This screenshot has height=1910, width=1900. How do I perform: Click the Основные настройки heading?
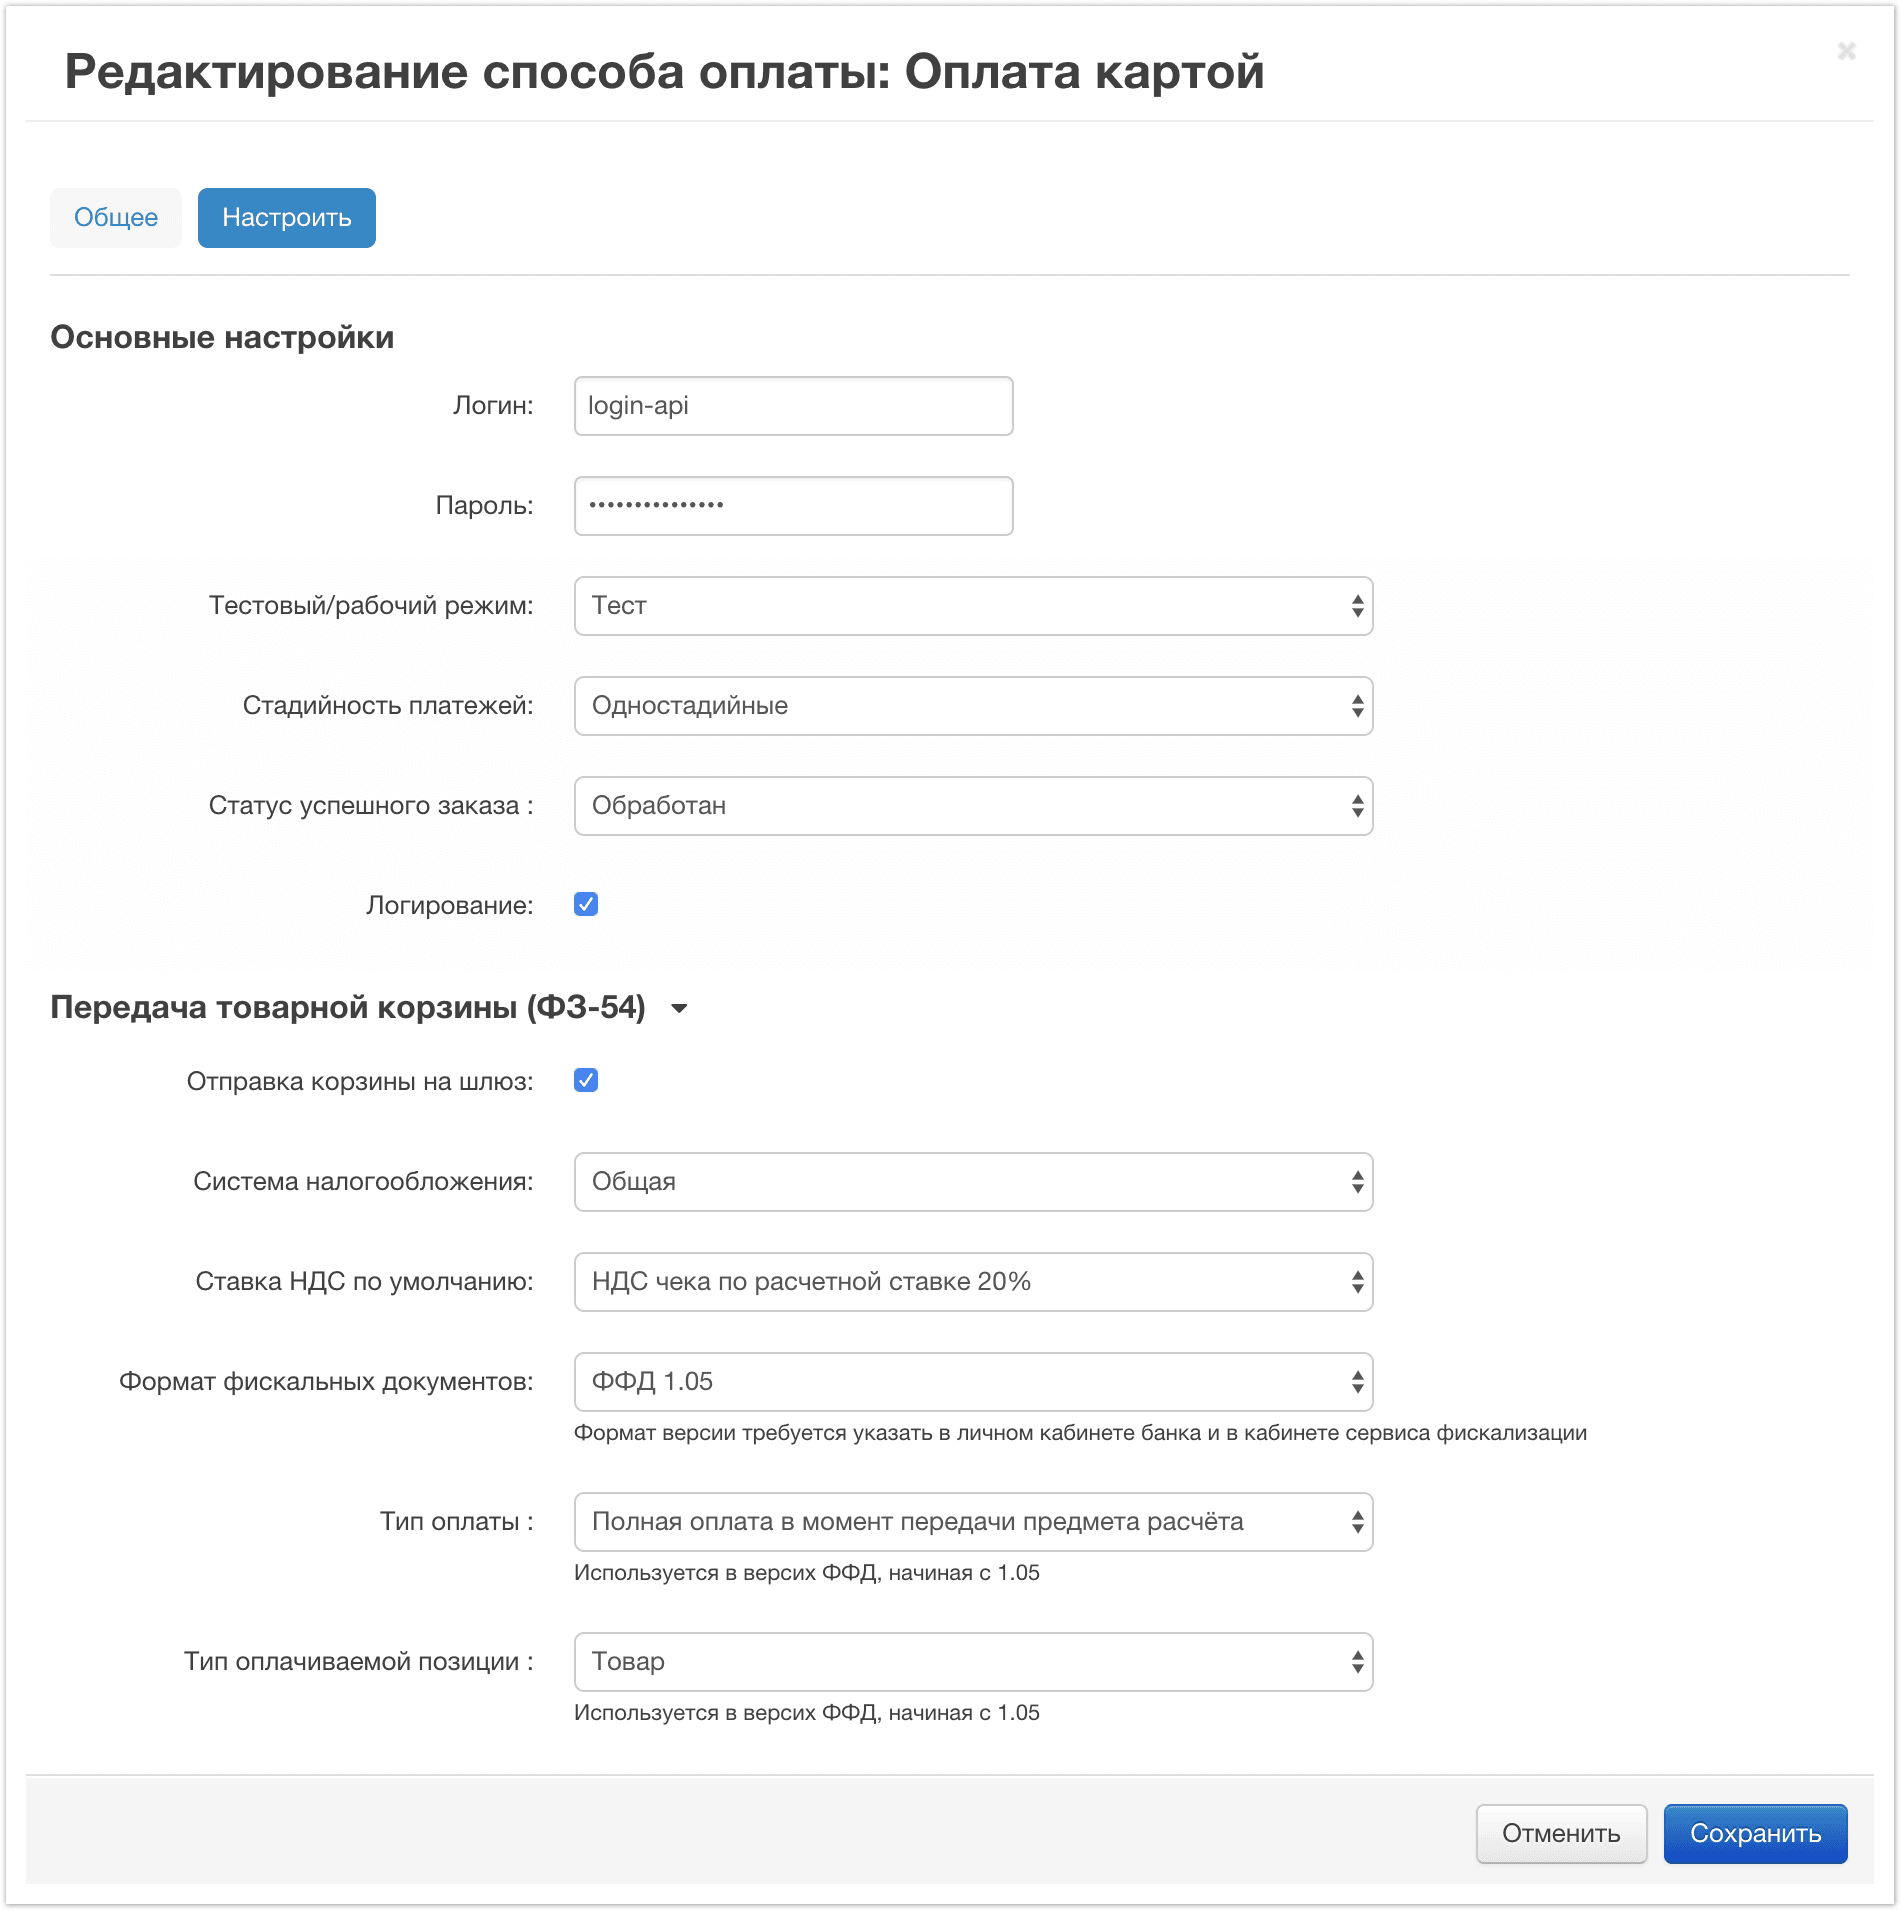[222, 337]
